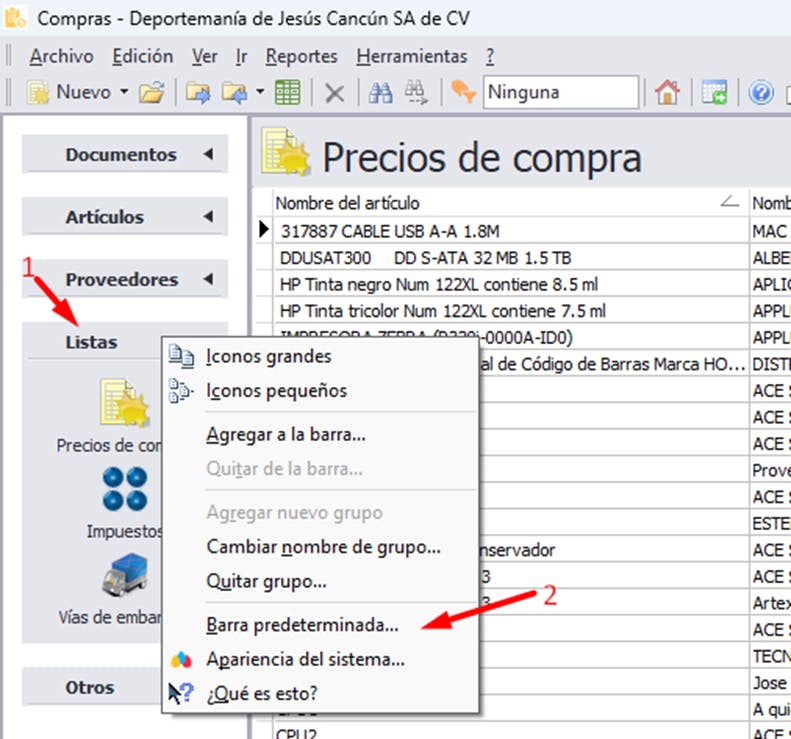Expand the Documentos sidebar group
This screenshot has width=791, height=739.
click(125, 154)
